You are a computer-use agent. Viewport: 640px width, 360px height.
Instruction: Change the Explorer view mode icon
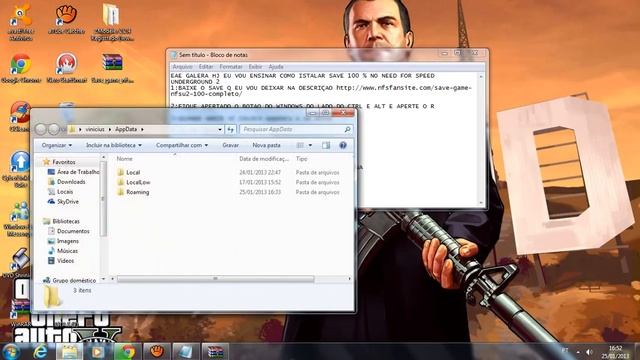coord(300,145)
